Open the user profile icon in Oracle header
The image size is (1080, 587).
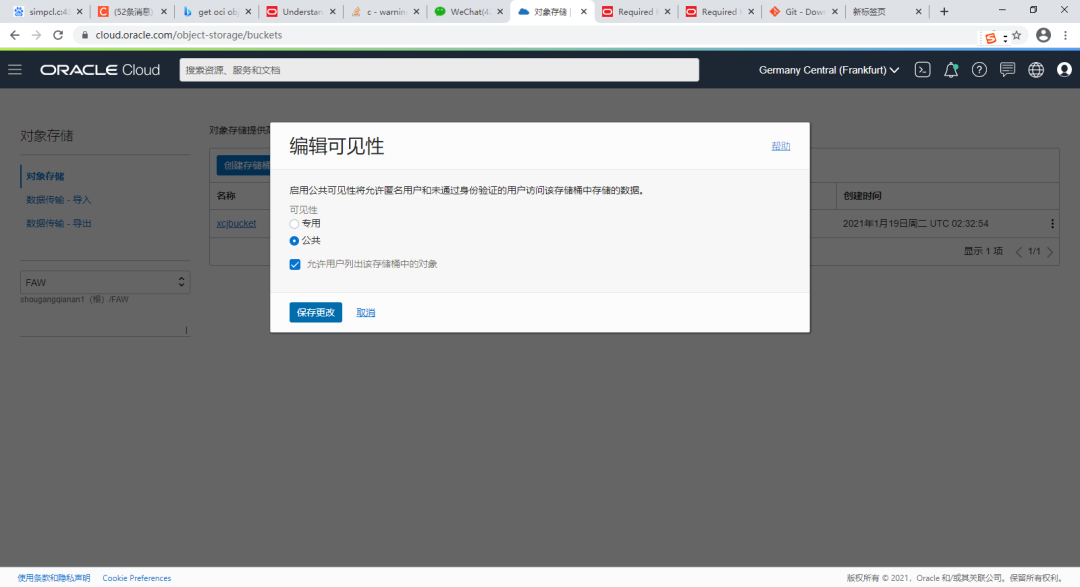1064,70
